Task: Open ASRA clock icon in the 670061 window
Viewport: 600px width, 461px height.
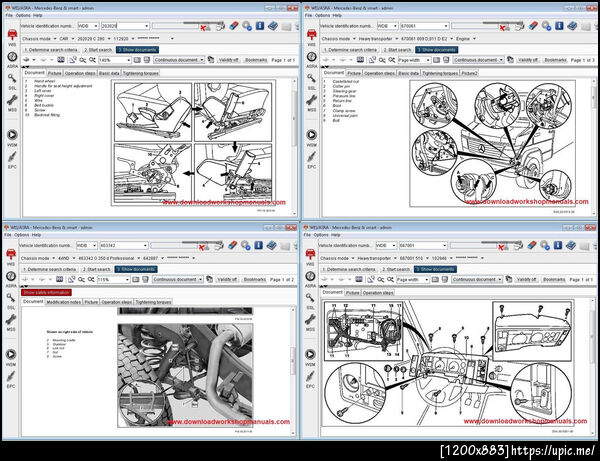Action: pos(312,57)
